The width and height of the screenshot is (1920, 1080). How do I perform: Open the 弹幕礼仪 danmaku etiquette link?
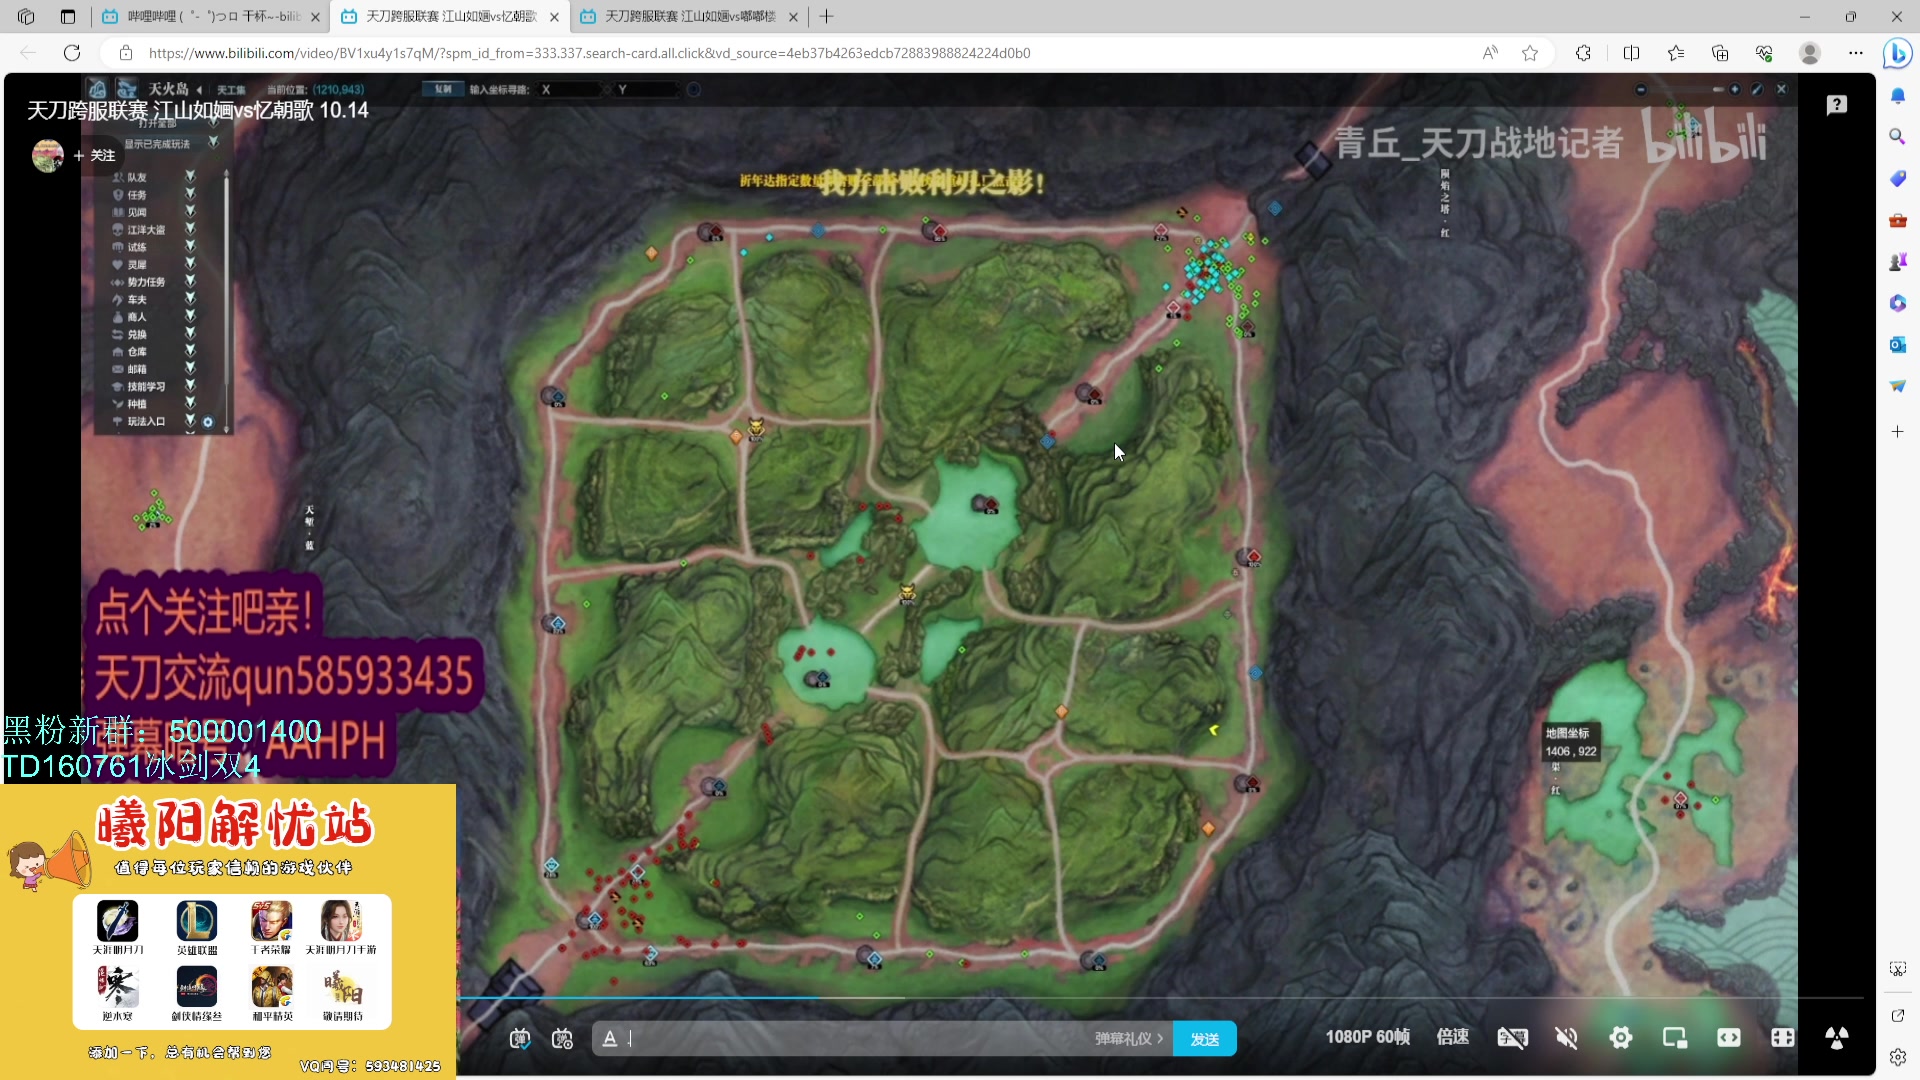pyautogui.click(x=1128, y=1038)
